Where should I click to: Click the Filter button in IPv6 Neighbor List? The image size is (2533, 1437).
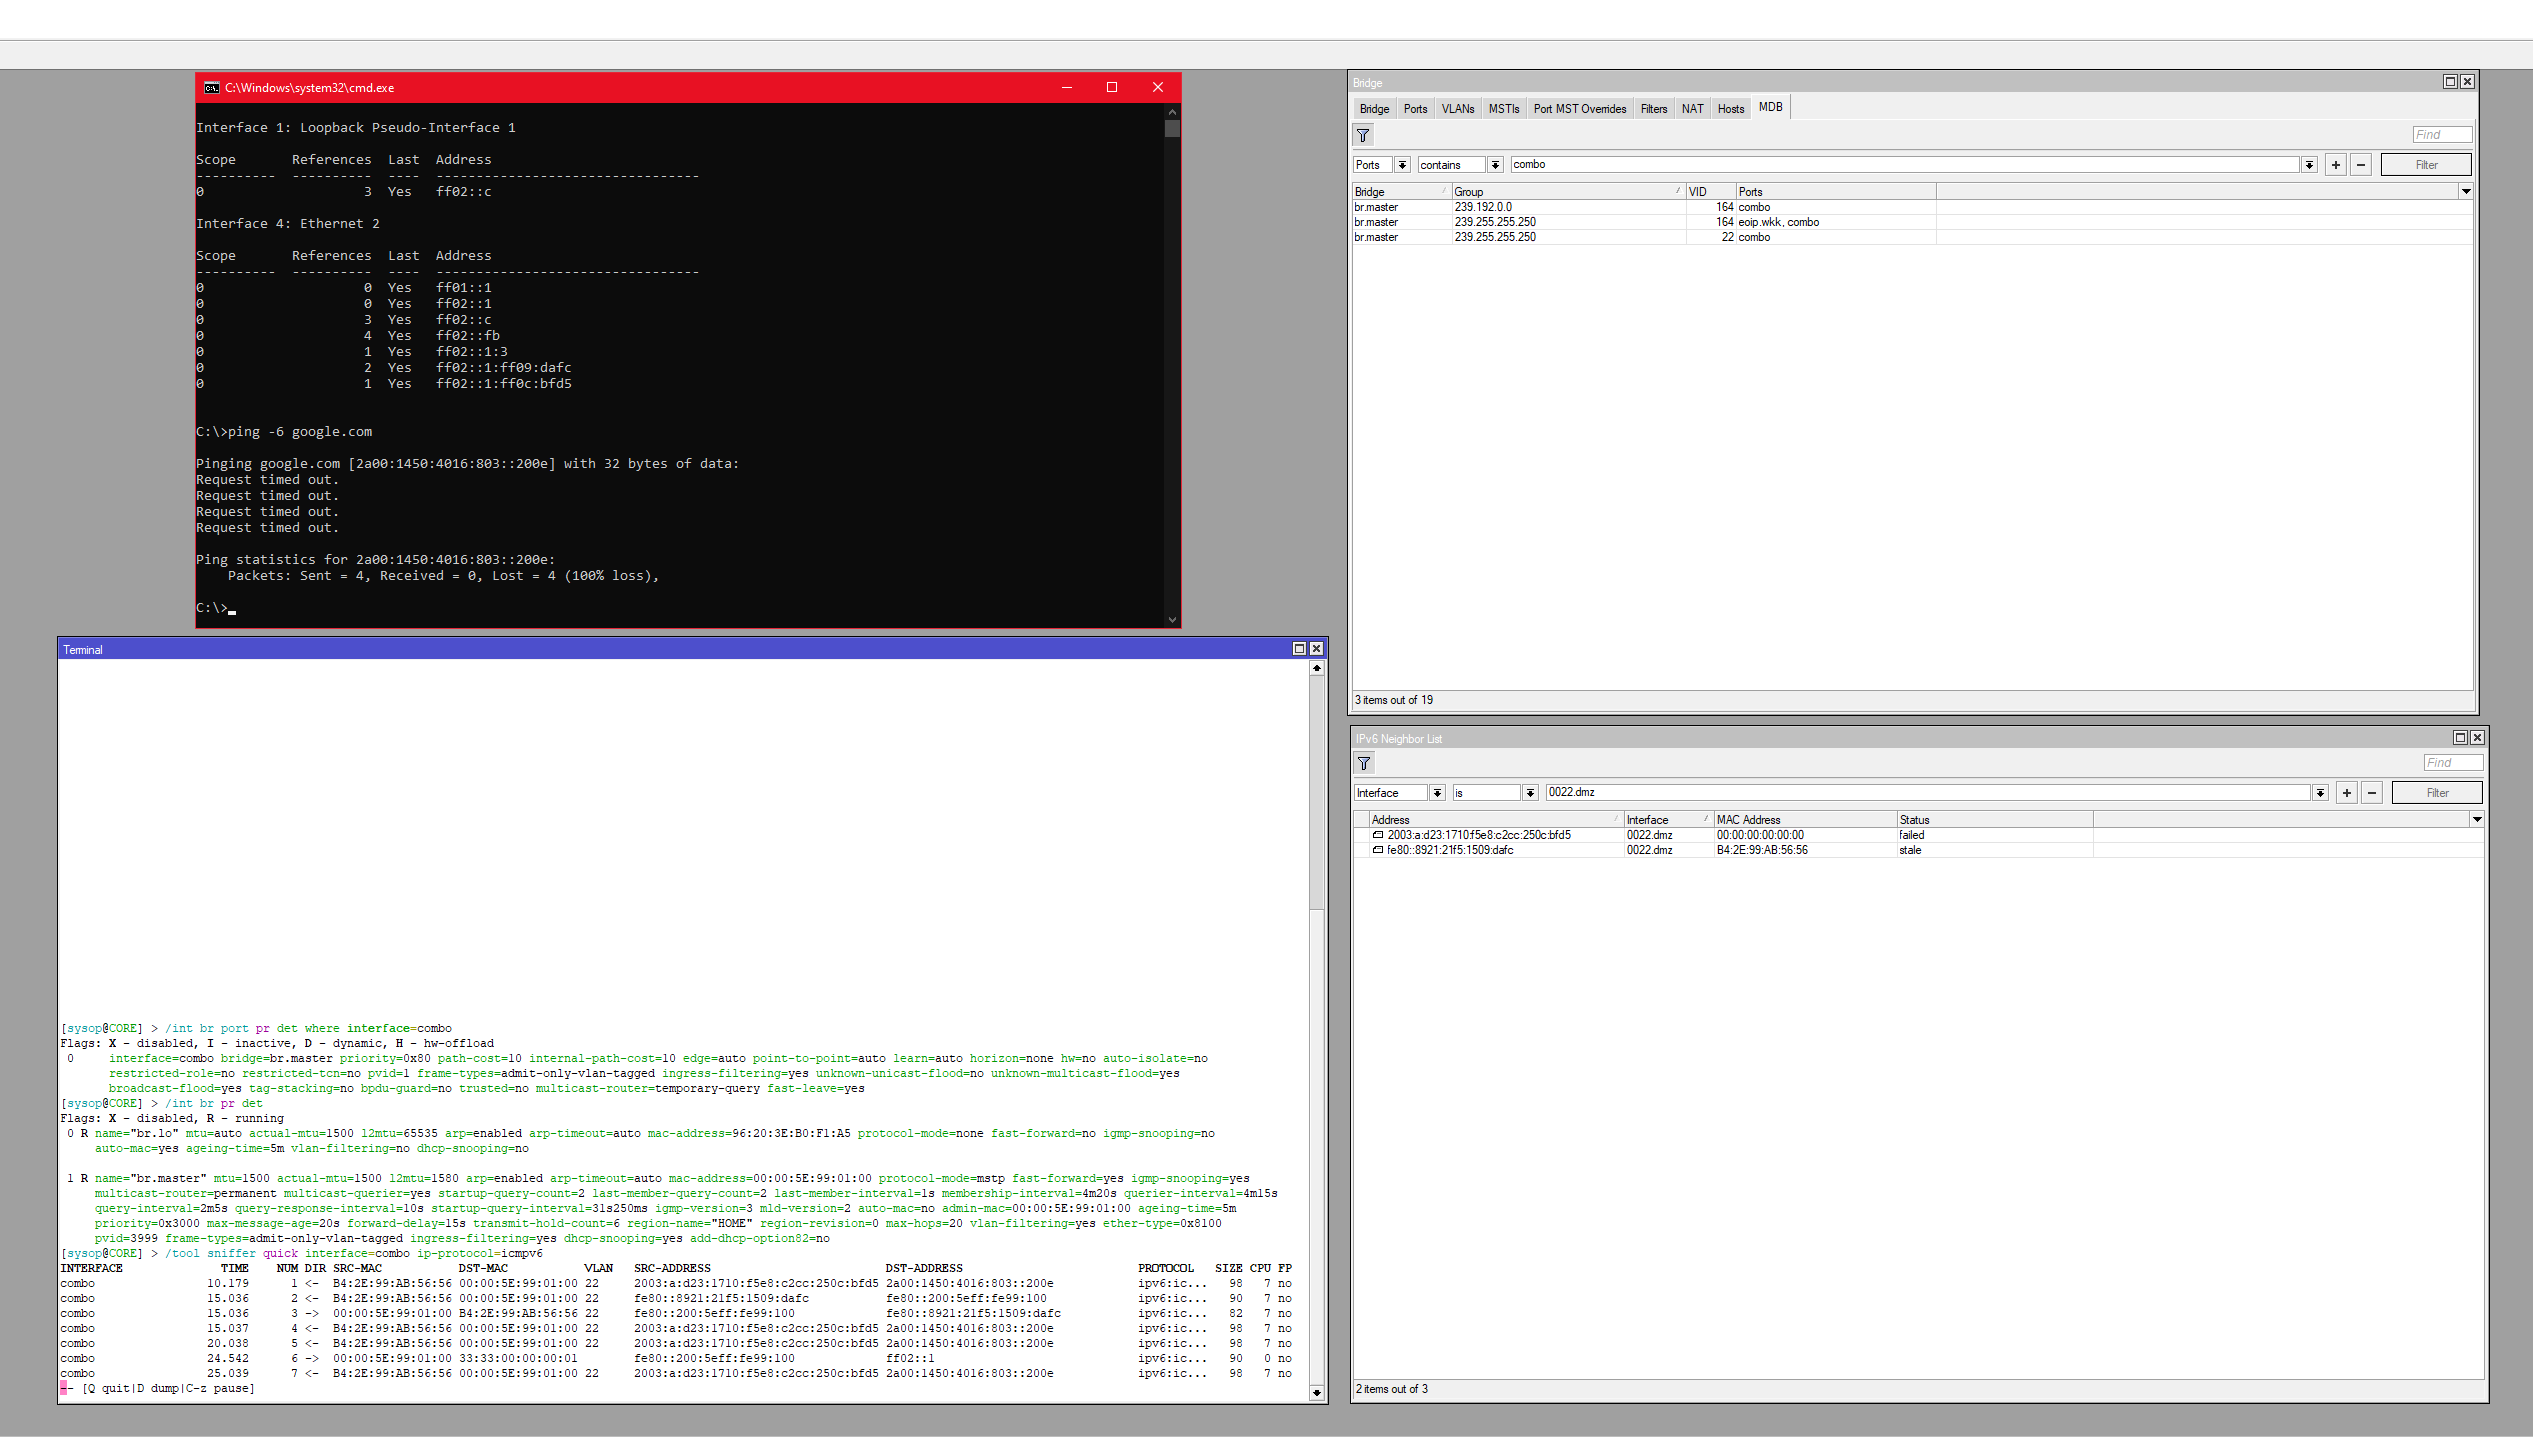pos(2437,793)
